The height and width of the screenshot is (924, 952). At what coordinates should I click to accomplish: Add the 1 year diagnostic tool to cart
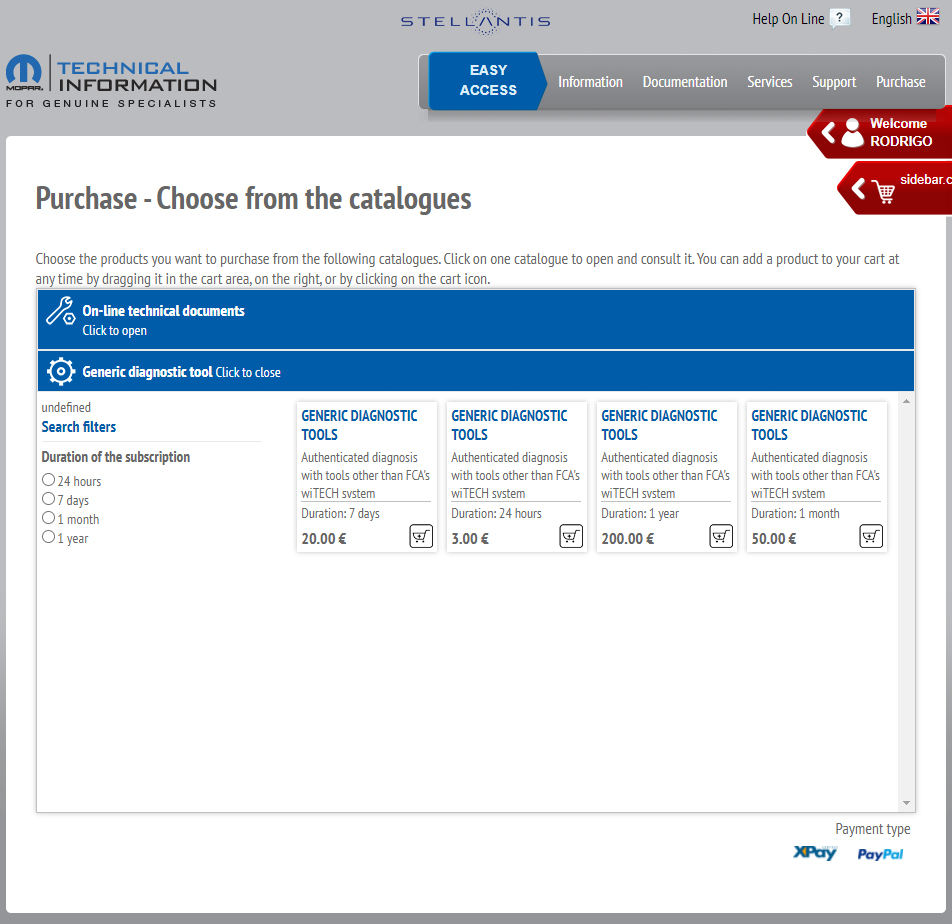[721, 536]
